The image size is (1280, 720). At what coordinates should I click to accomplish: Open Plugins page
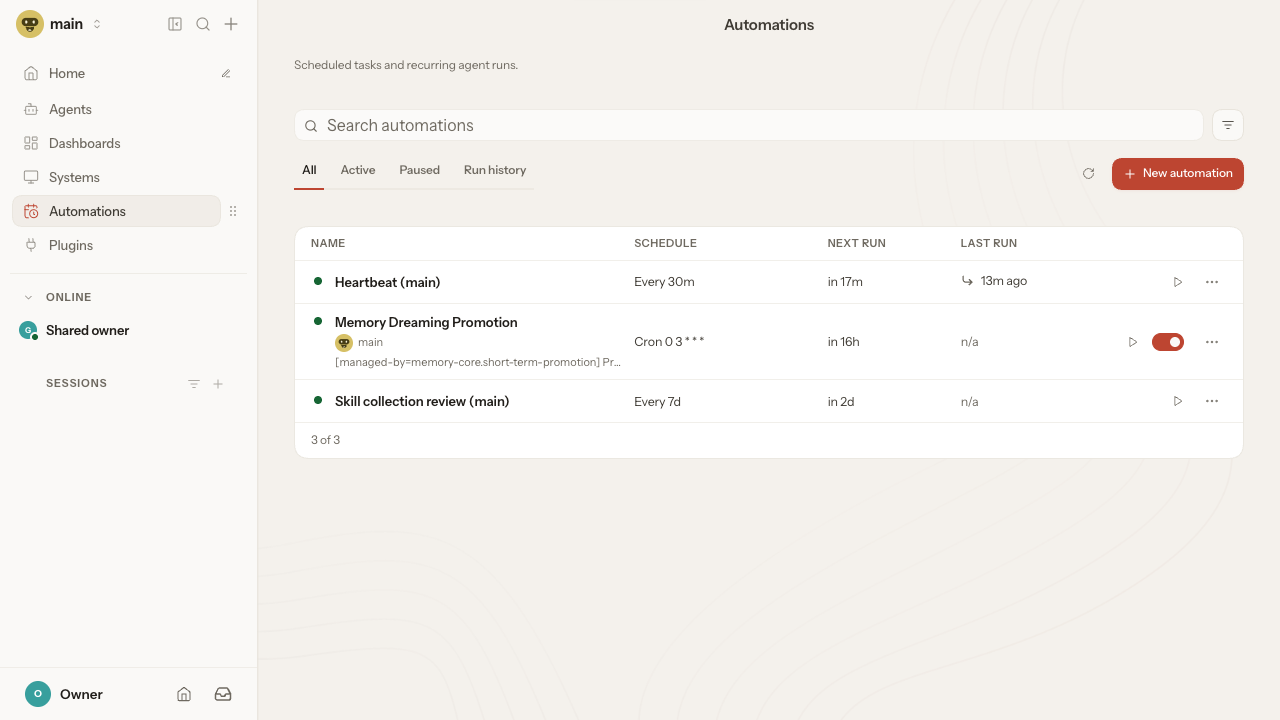(x=116, y=245)
